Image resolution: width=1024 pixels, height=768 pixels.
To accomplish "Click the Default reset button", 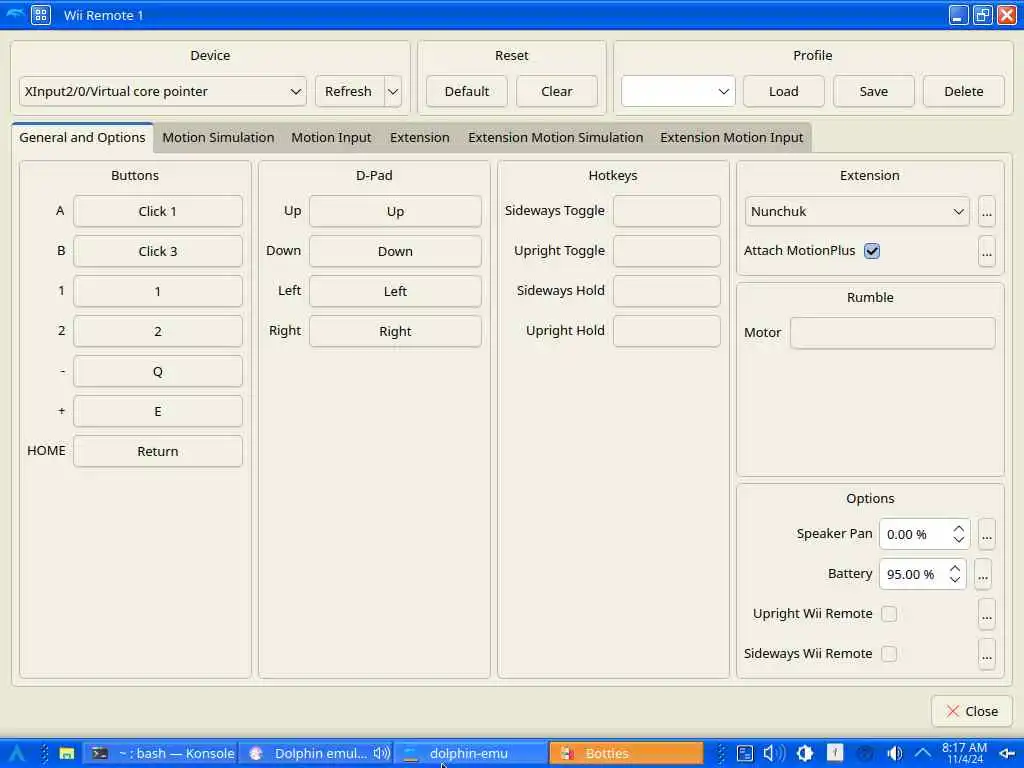I will point(467,91).
